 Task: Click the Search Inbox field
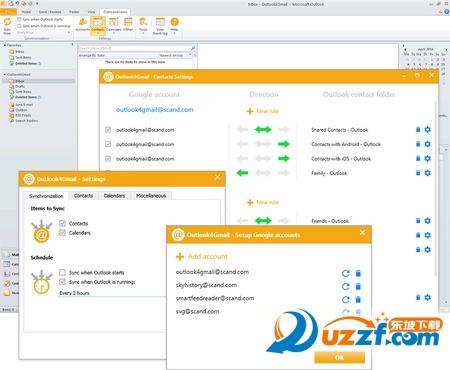[x=137, y=48]
